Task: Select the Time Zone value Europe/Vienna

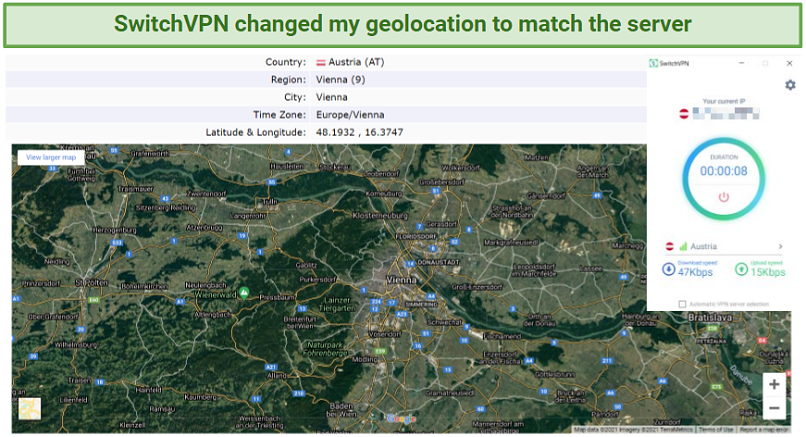Action: click(350, 115)
